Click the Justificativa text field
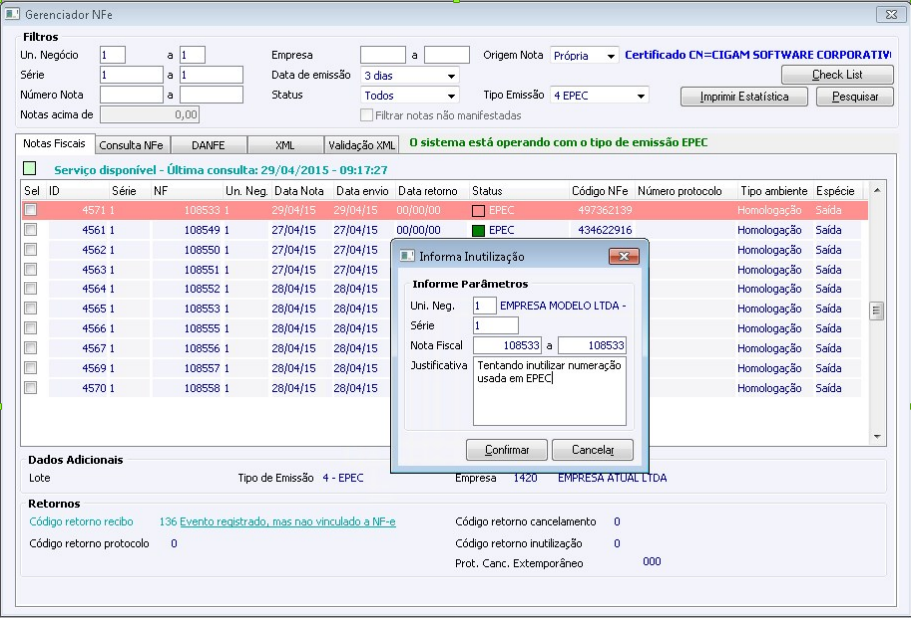This screenshot has width=911, height=618. pyautogui.click(x=550, y=391)
